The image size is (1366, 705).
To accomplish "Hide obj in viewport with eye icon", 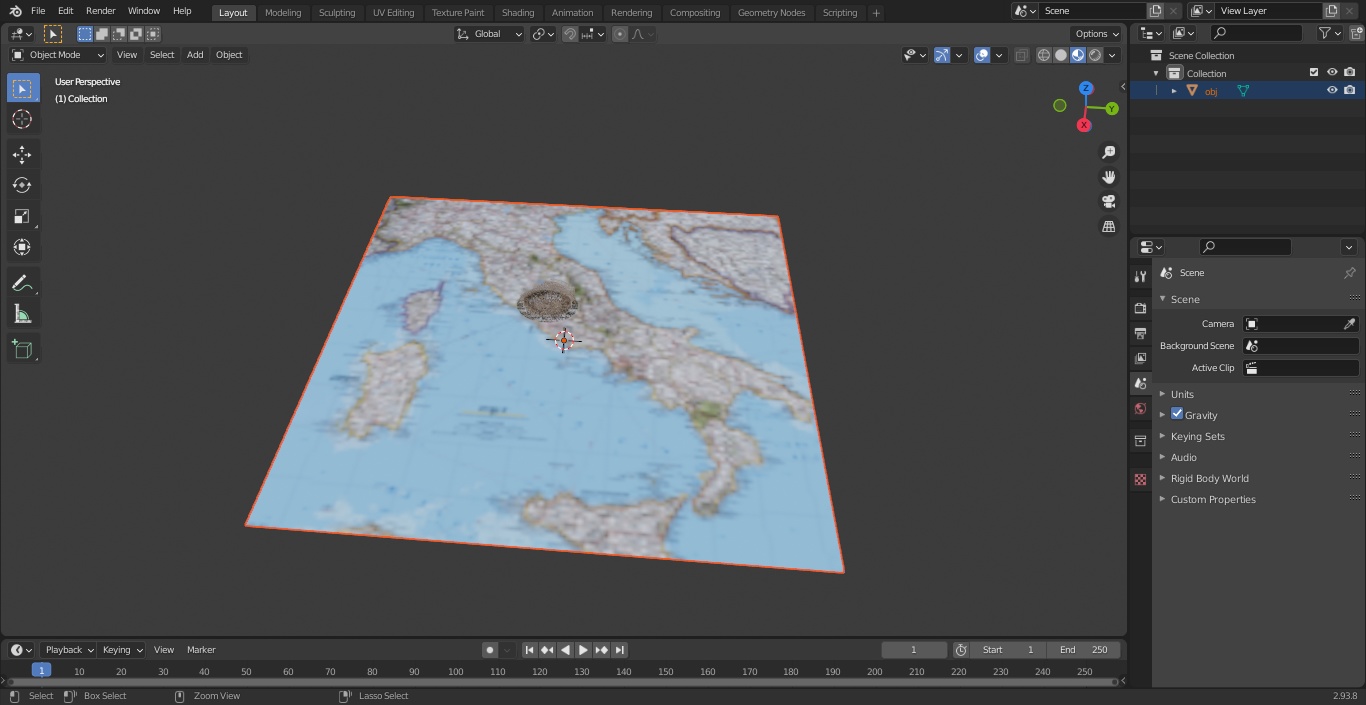I will point(1332,90).
